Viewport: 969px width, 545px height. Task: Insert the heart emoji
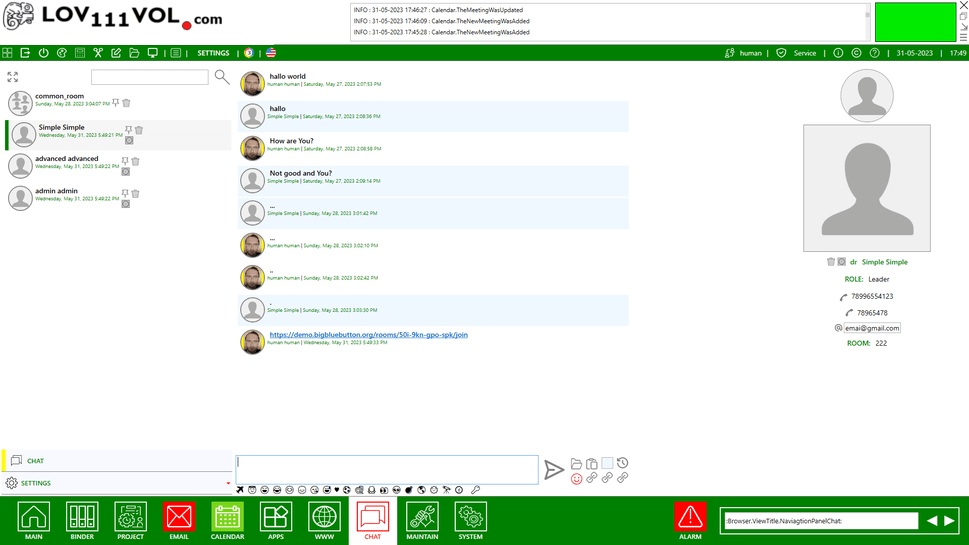(337, 490)
